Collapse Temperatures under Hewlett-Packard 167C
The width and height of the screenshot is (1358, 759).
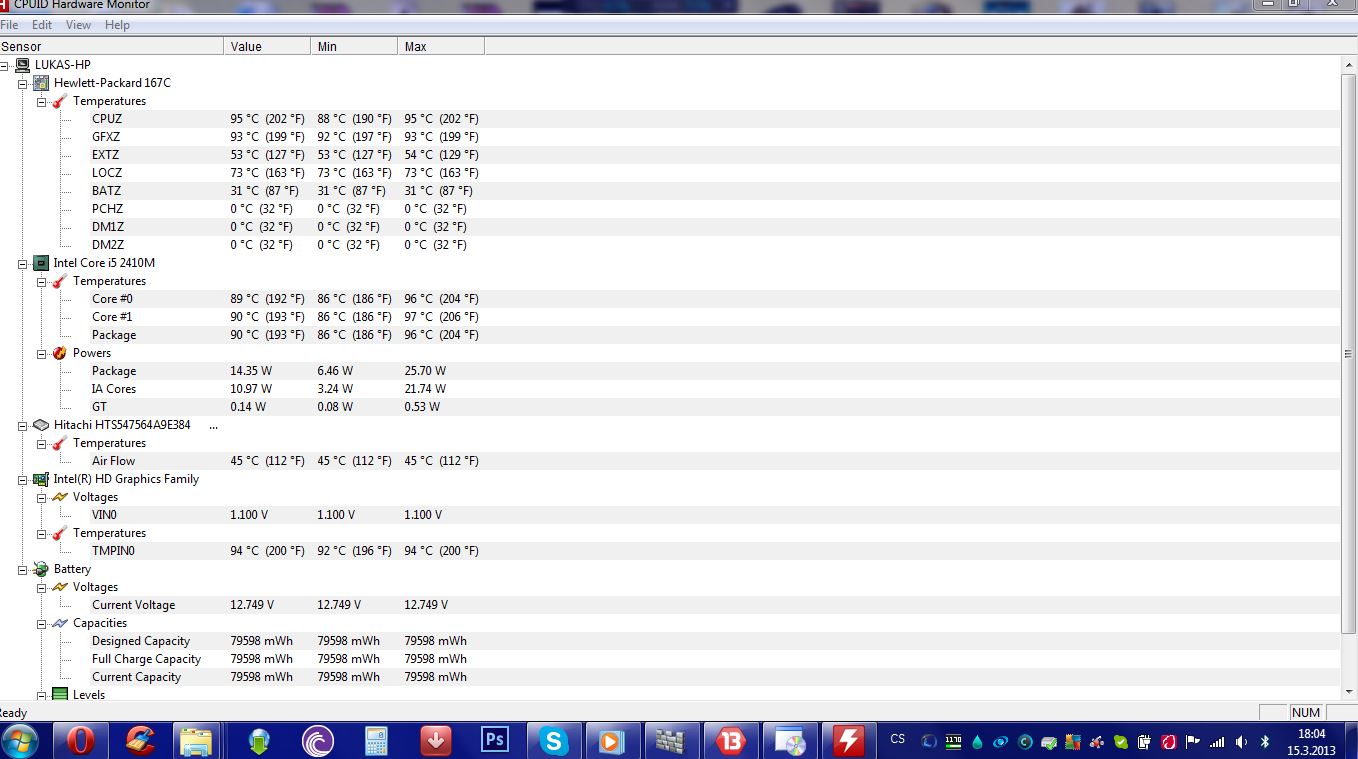pyautogui.click(x=42, y=101)
